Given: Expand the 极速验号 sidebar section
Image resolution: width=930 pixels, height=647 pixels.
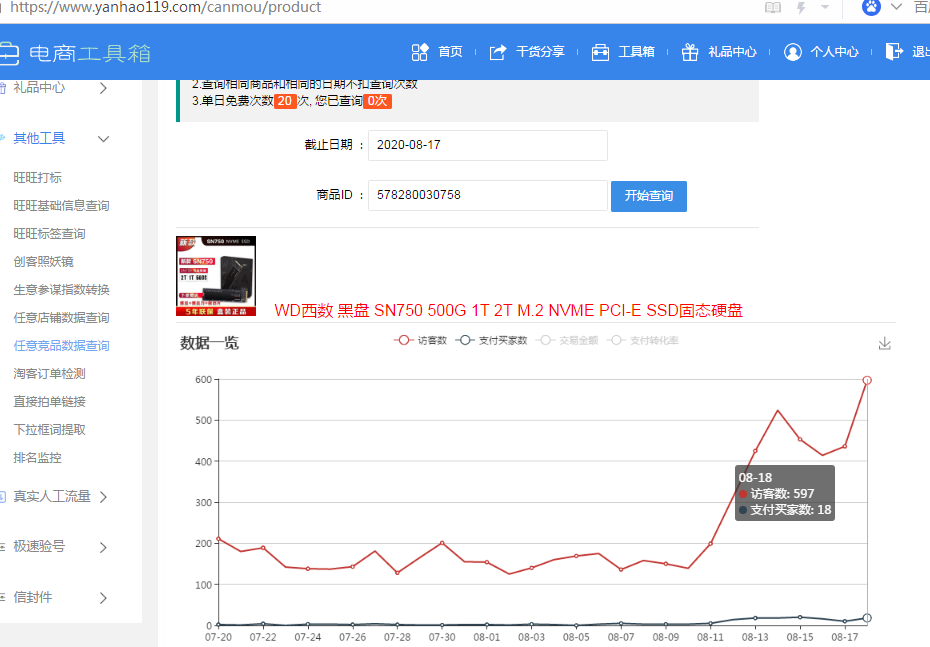Looking at the screenshot, I should [x=103, y=547].
